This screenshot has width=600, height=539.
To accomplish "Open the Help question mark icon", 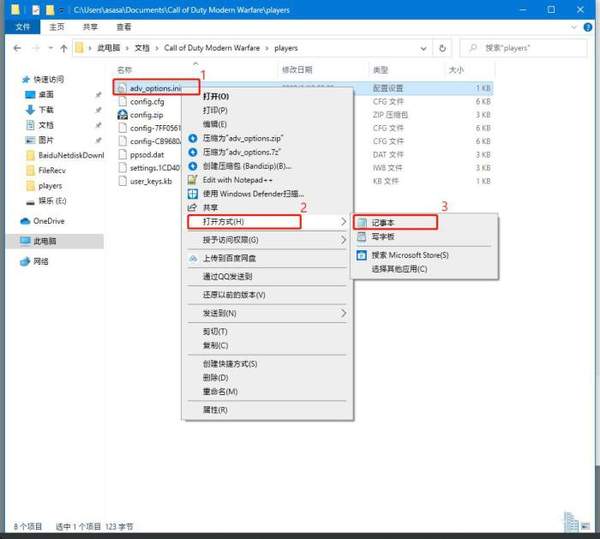I will click(588, 27).
